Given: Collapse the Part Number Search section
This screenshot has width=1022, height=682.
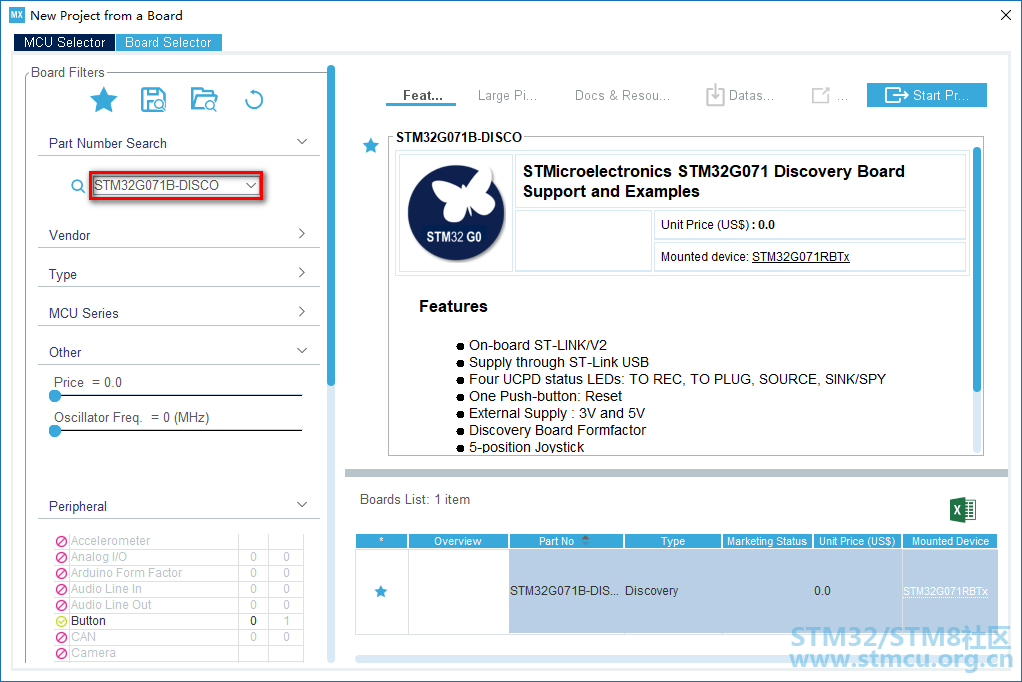Looking at the screenshot, I should (302, 142).
